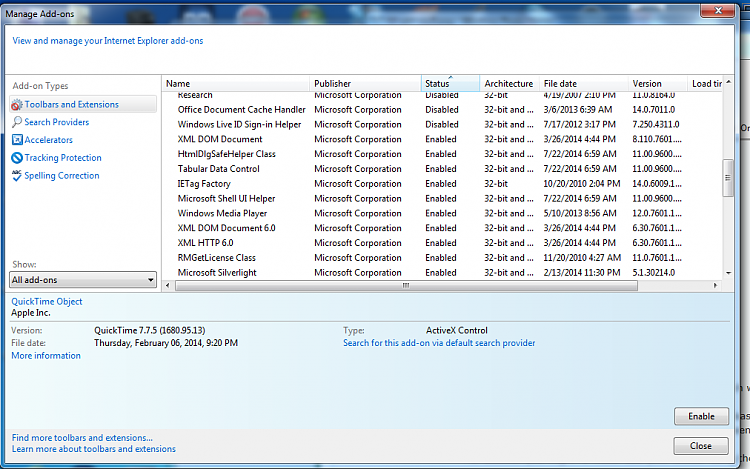This screenshot has width=750, height=469.
Task: Select Search Providers add-on type
Action: (56, 122)
